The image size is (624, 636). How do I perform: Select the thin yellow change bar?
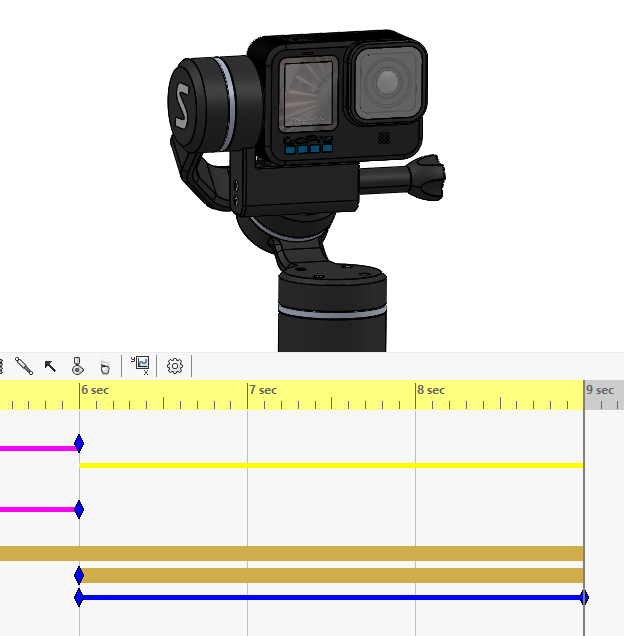[330, 465]
